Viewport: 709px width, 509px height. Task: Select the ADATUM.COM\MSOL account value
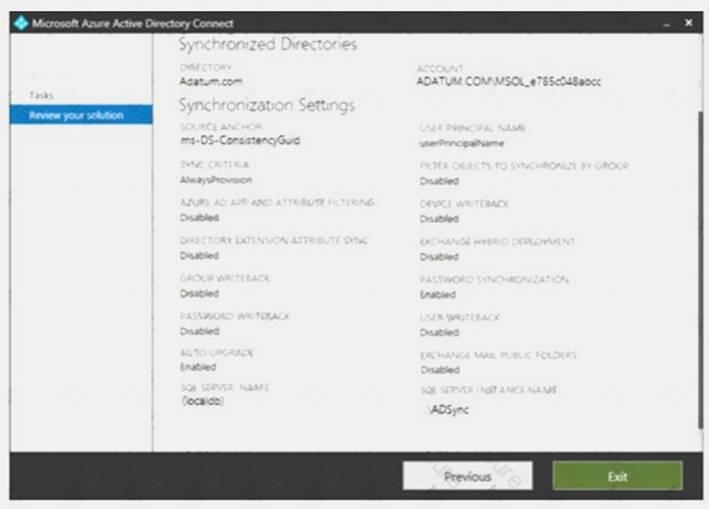509,82
